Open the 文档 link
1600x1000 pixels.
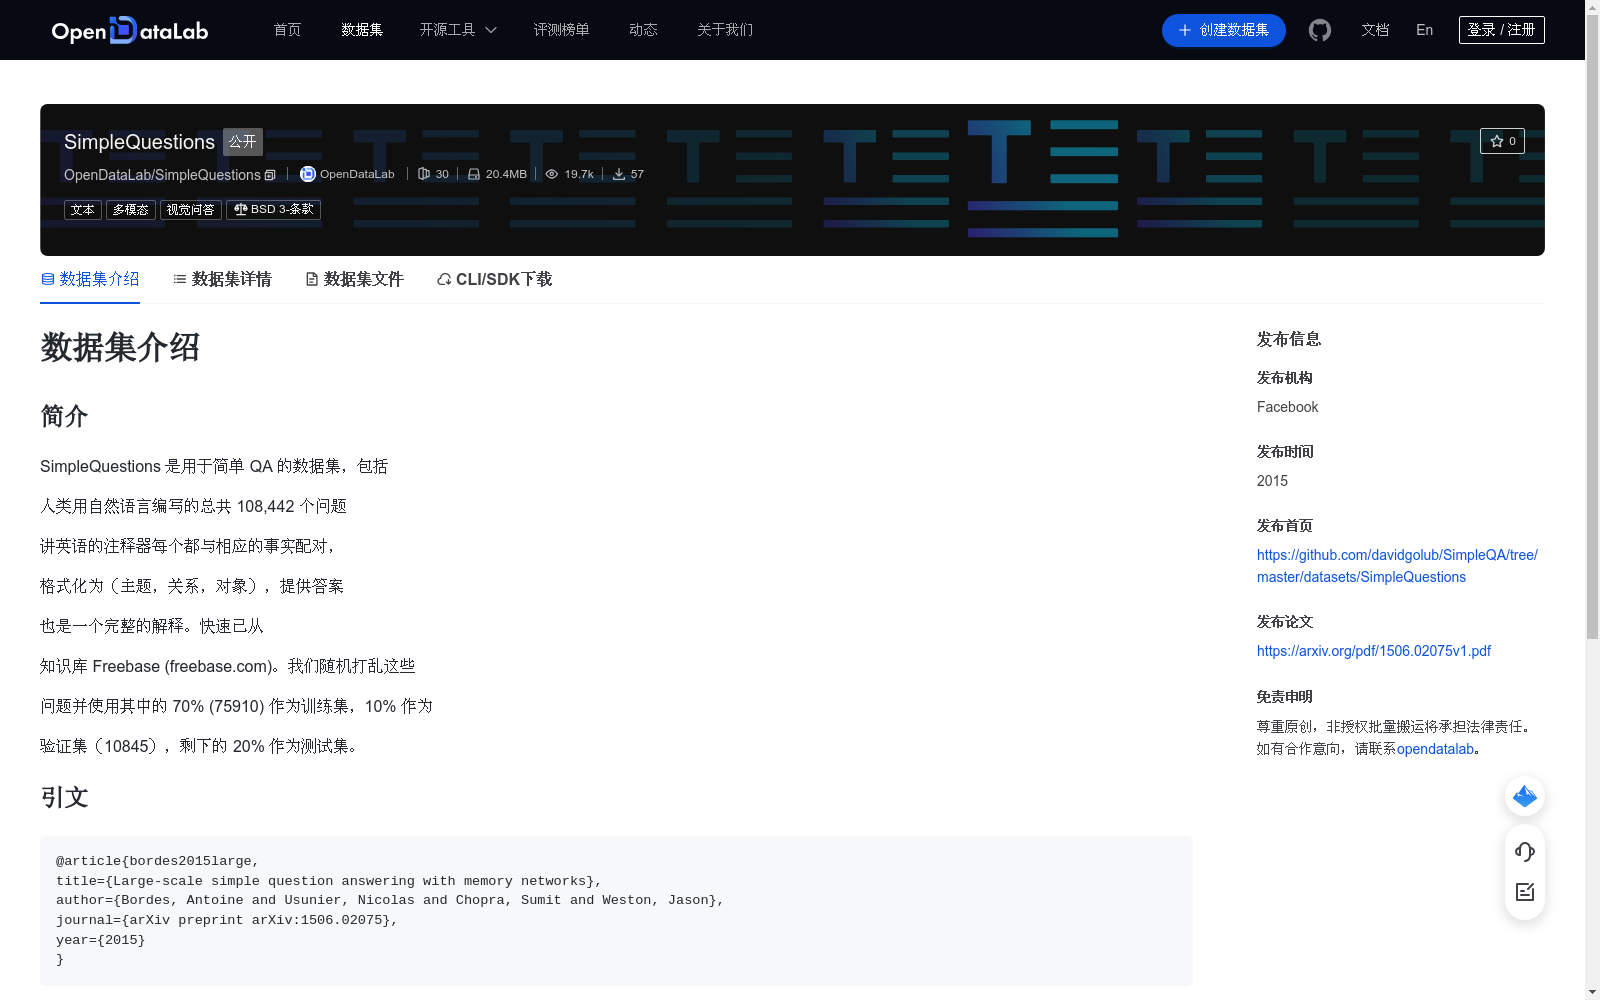[1375, 30]
